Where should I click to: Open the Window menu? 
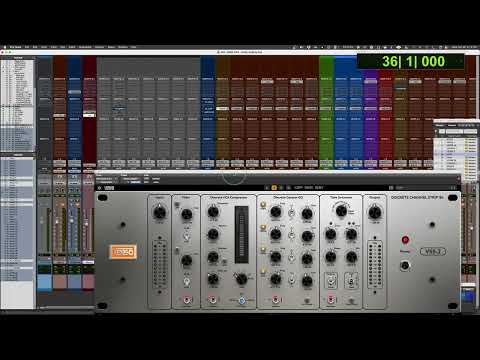123,47
